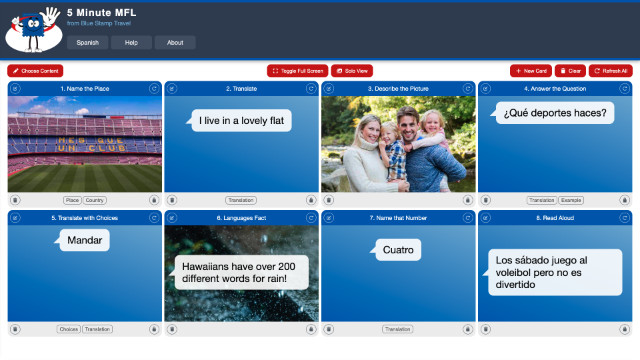This screenshot has width=640, height=360.
Task: Delete the '3. Describe the Picture' card
Action: coord(329,200)
